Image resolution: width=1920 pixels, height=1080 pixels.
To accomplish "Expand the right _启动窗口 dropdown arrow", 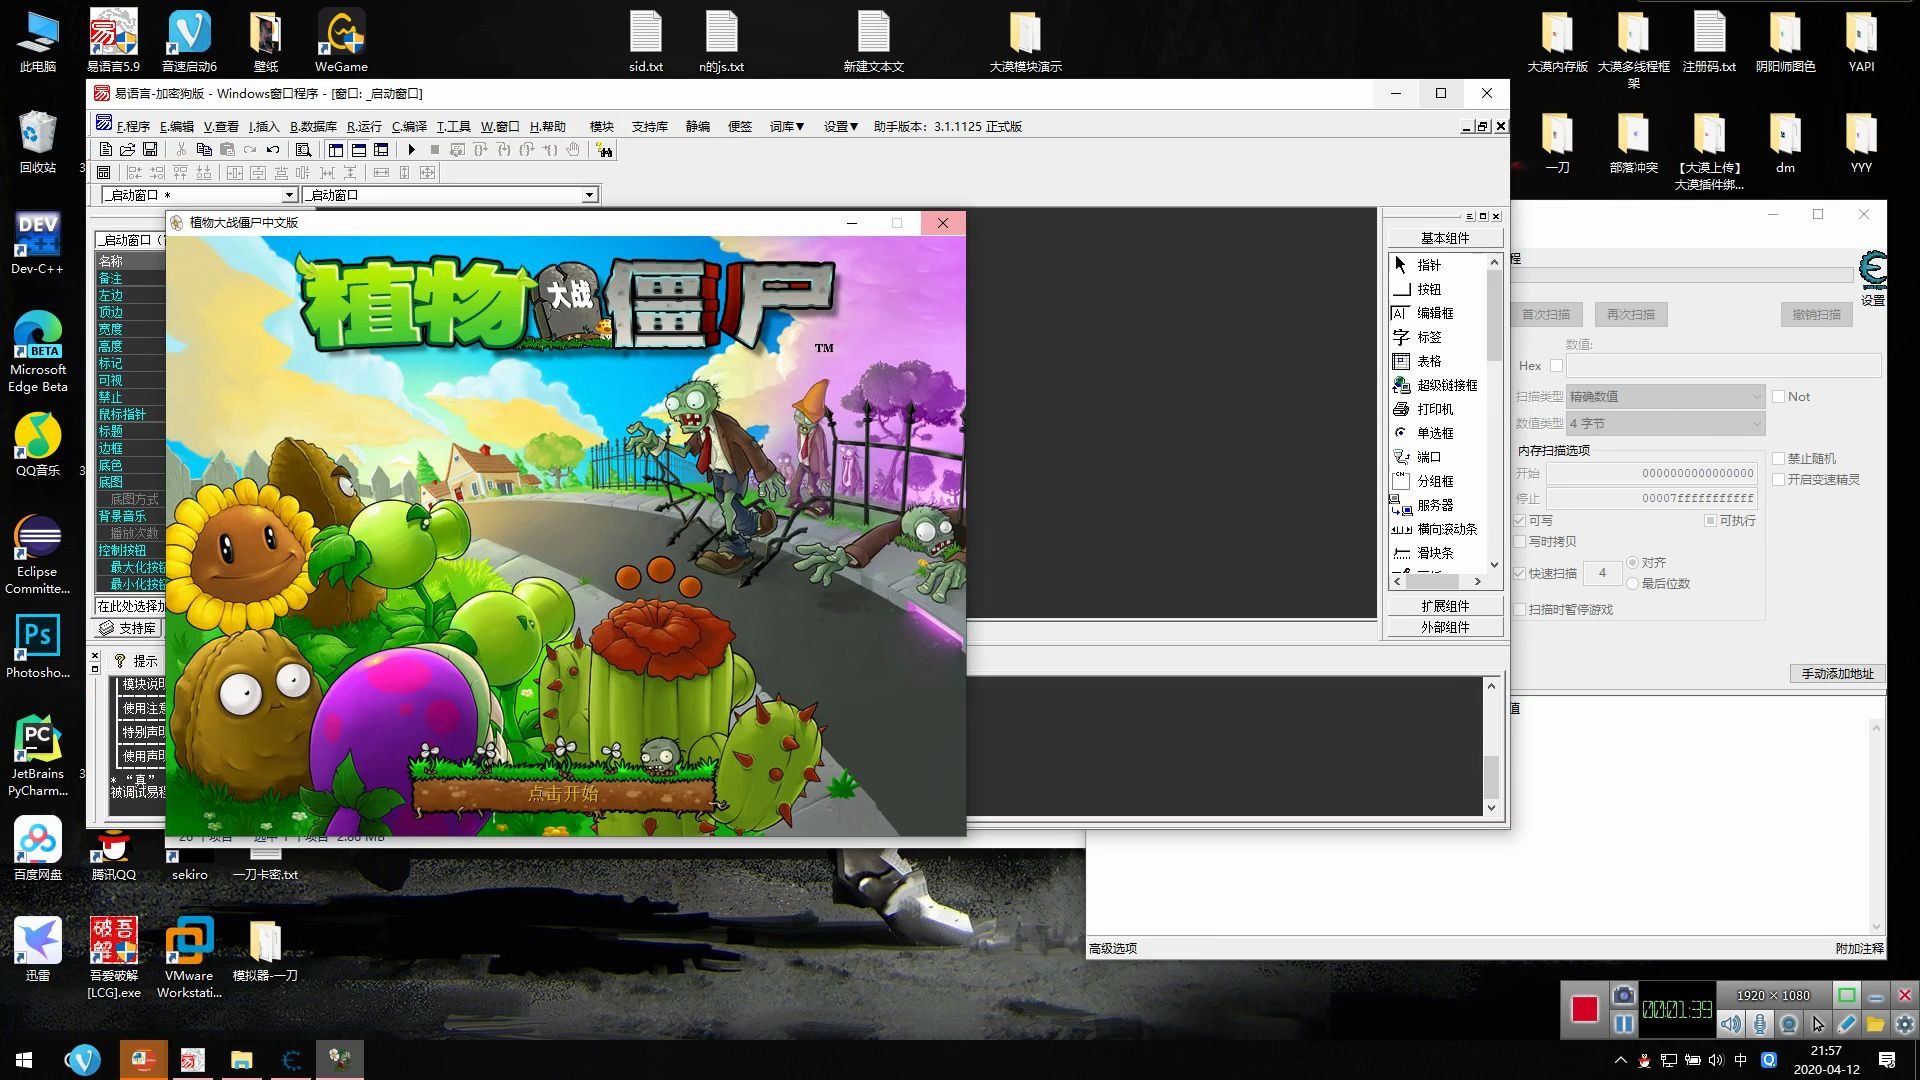I will (x=589, y=195).
